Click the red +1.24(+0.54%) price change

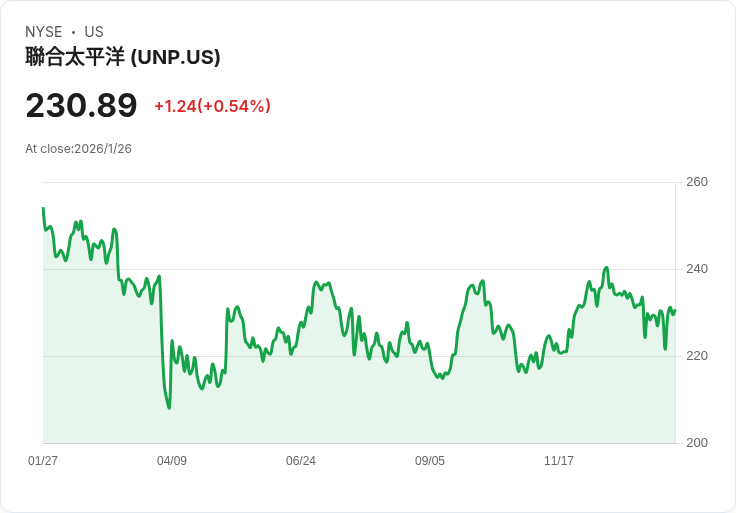coord(212,106)
